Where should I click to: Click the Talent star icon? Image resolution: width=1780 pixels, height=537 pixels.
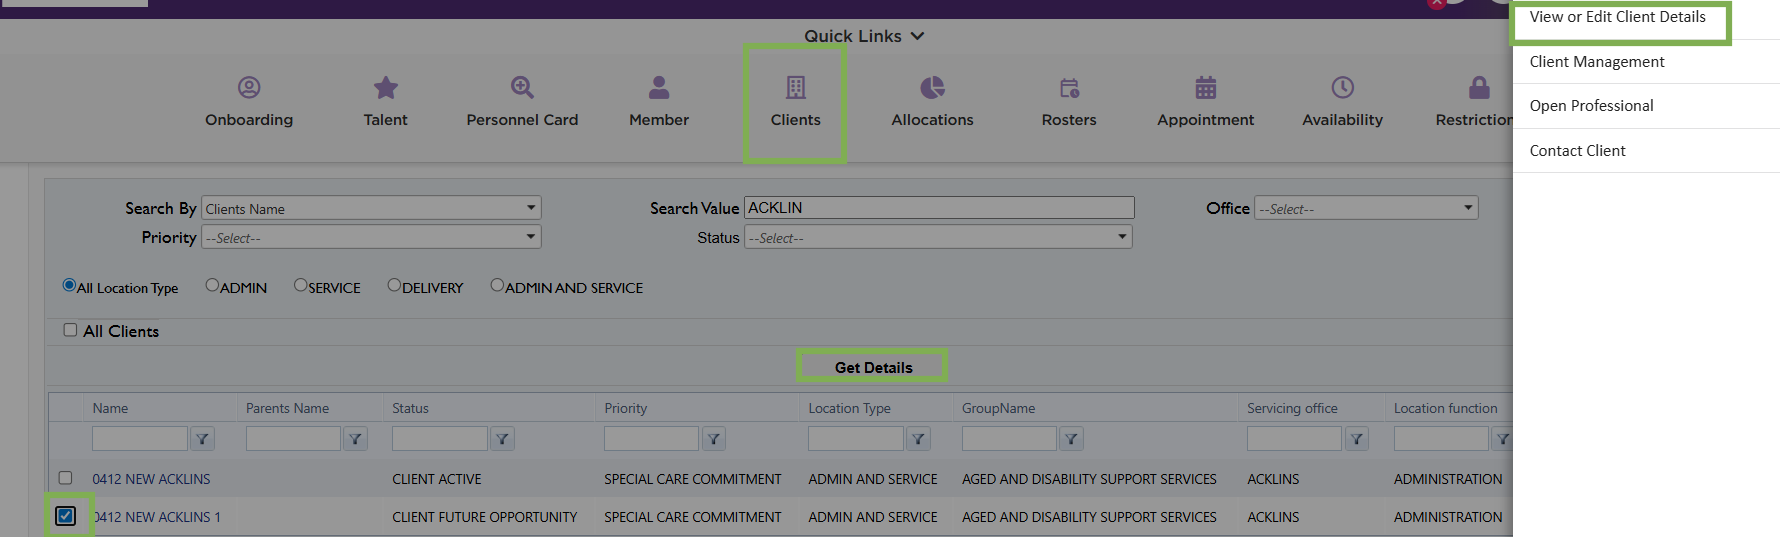(385, 88)
